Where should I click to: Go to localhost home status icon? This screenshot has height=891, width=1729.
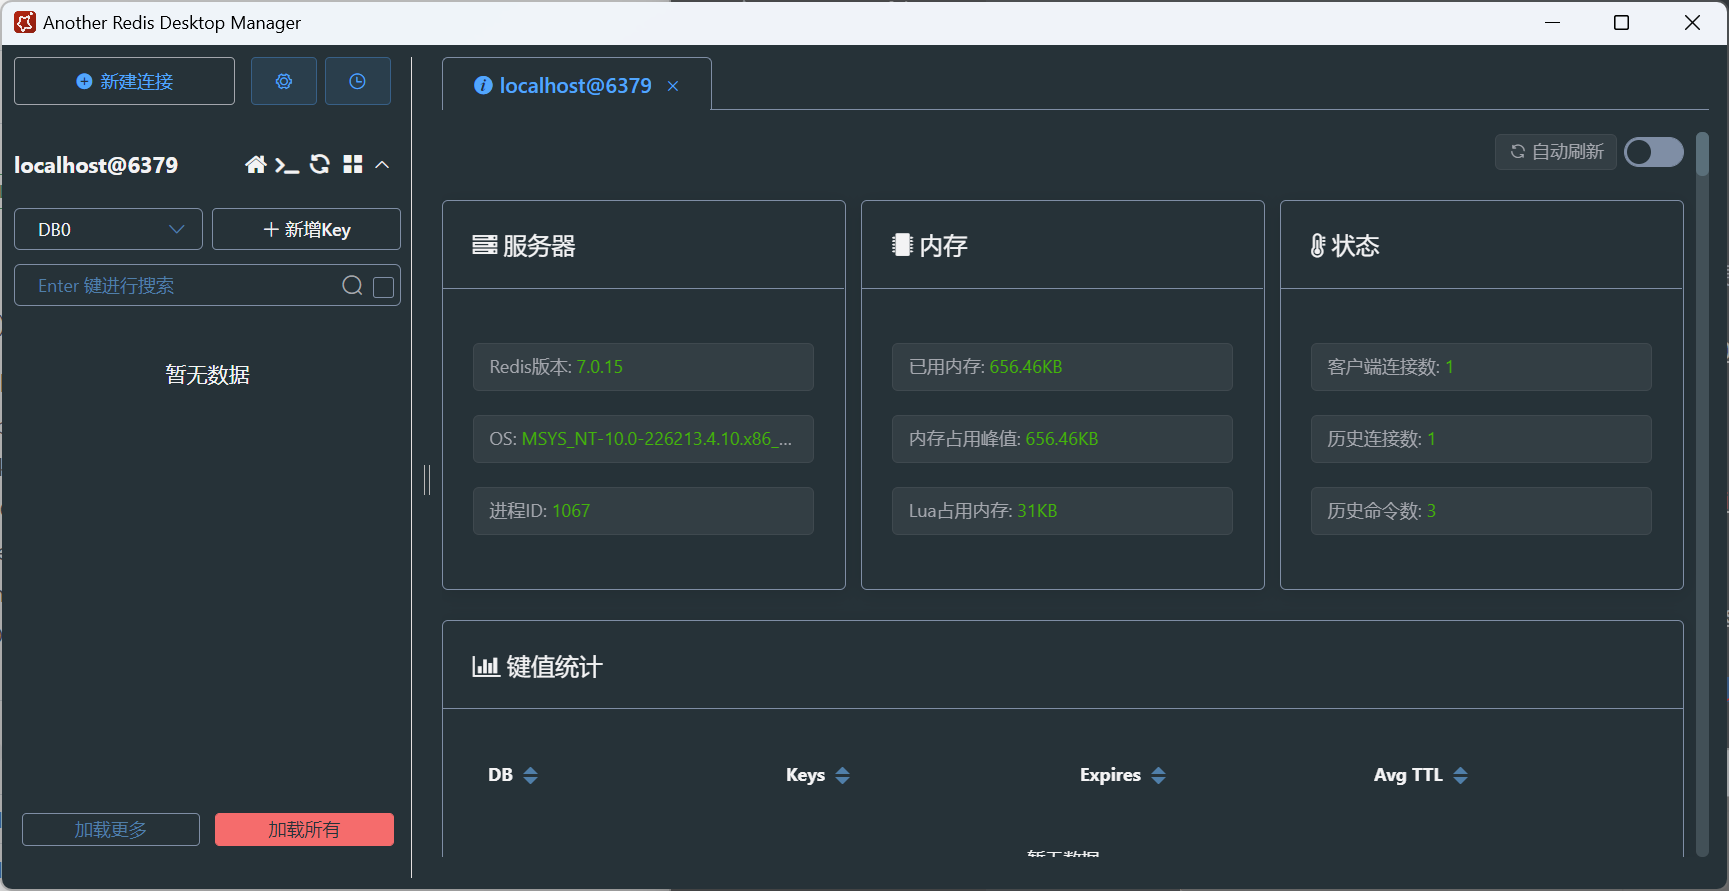pos(256,165)
